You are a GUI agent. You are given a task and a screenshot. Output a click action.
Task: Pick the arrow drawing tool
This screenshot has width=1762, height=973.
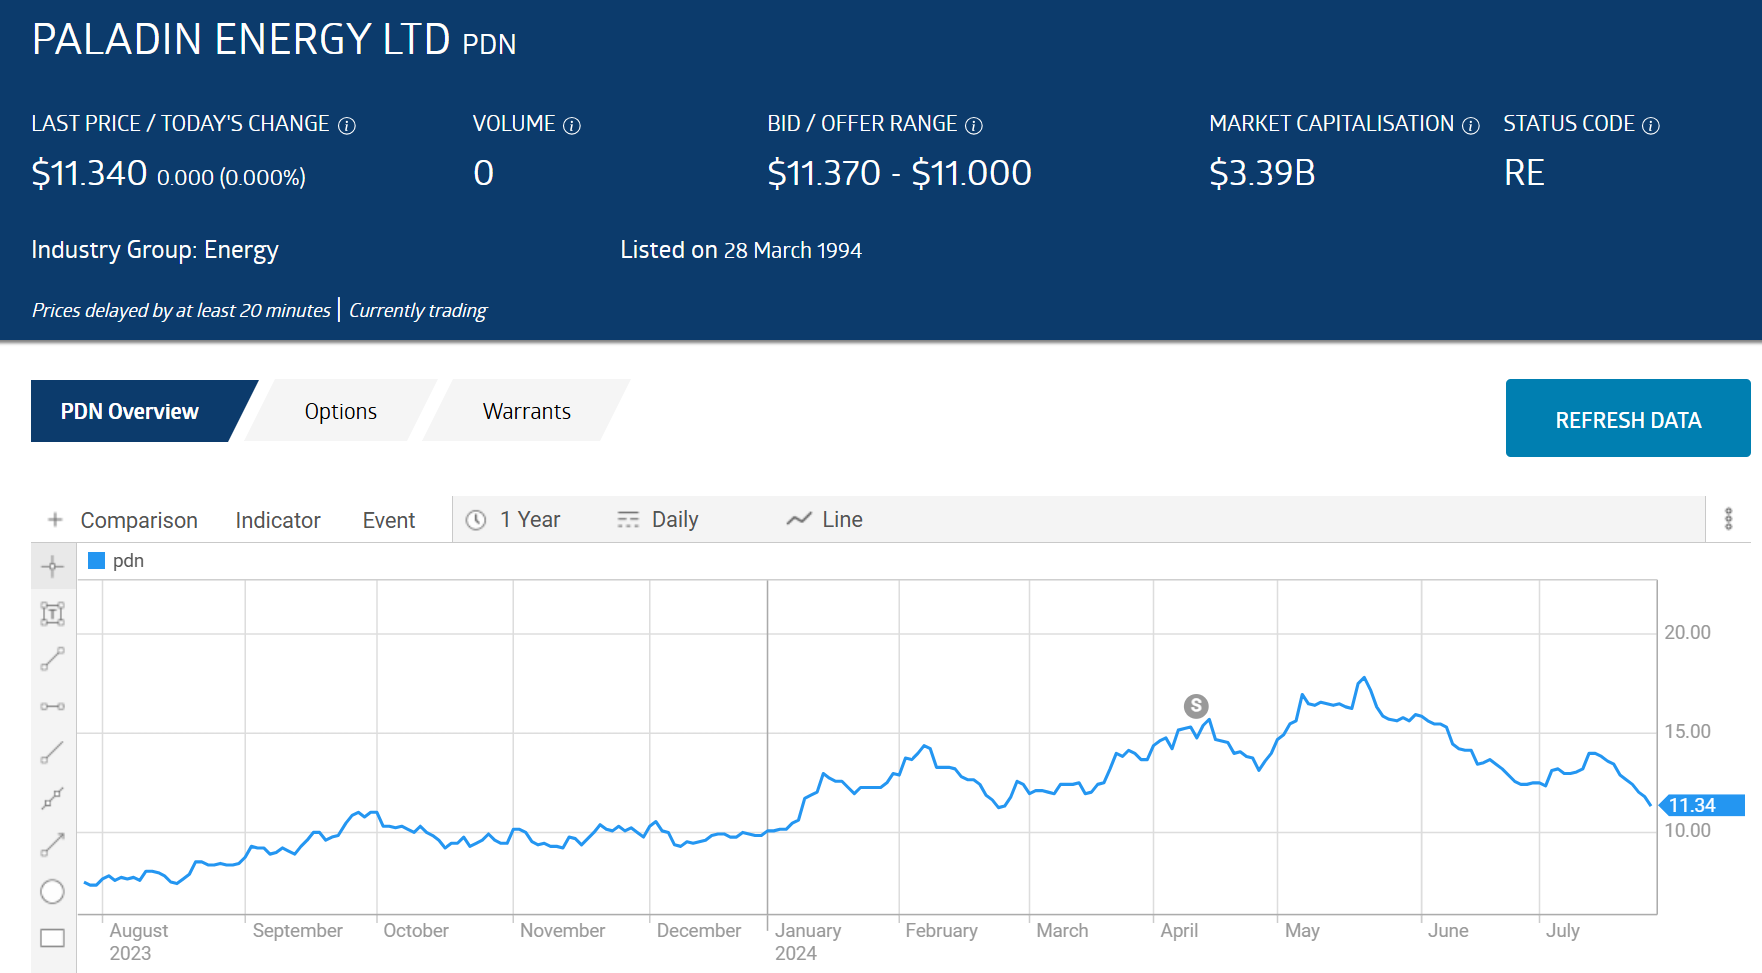(x=52, y=845)
